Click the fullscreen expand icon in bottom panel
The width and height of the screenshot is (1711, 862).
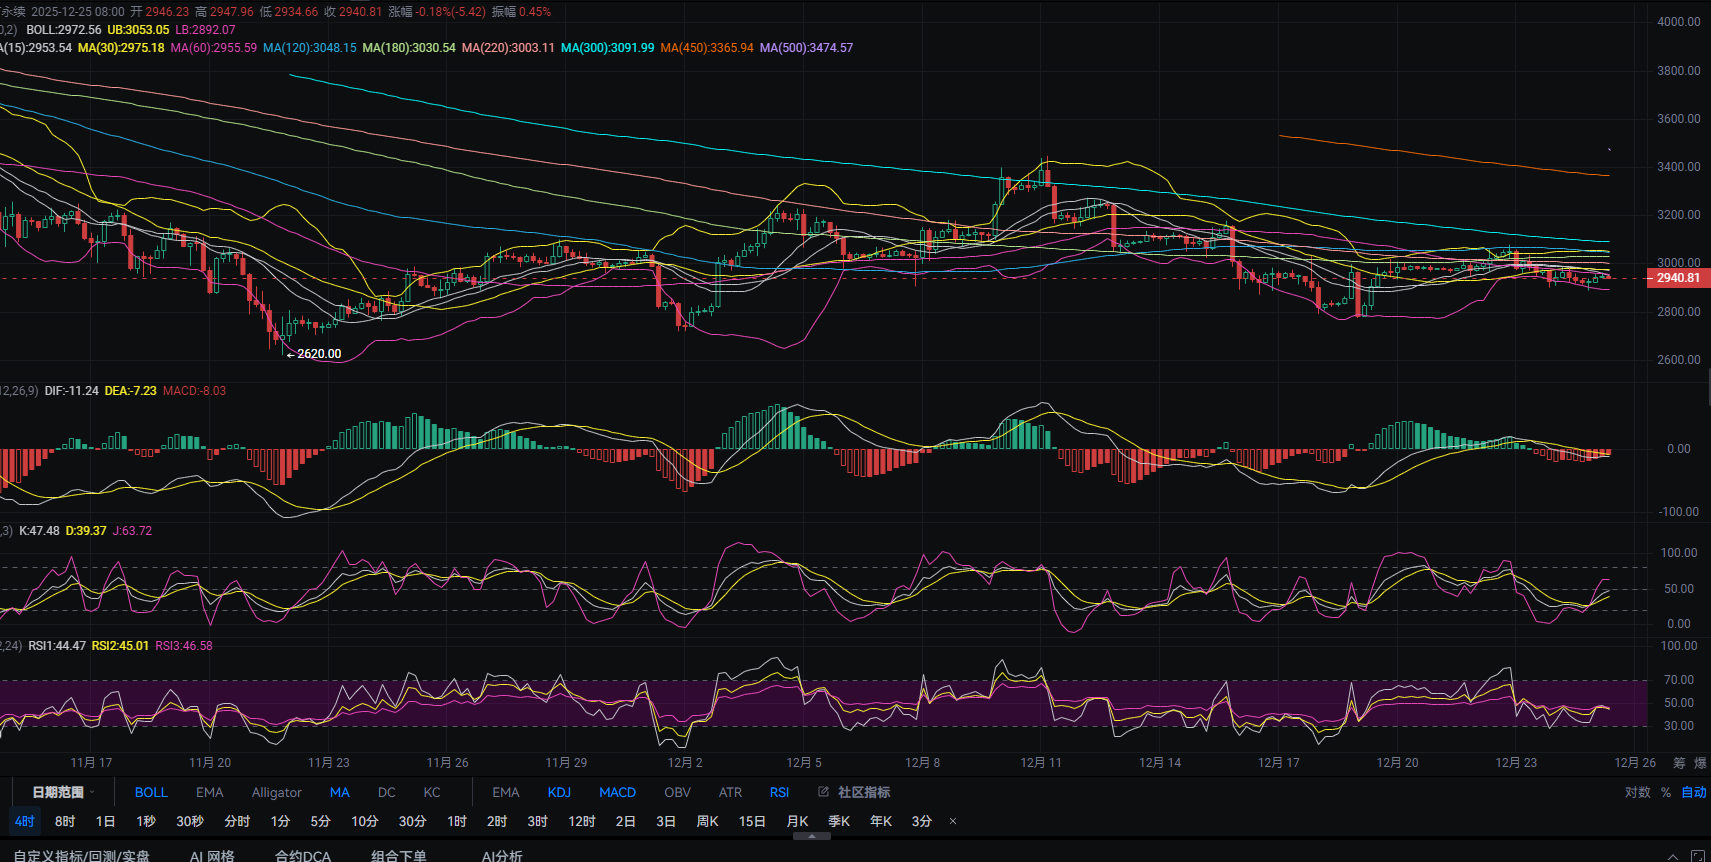click(x=1697, y=856)
